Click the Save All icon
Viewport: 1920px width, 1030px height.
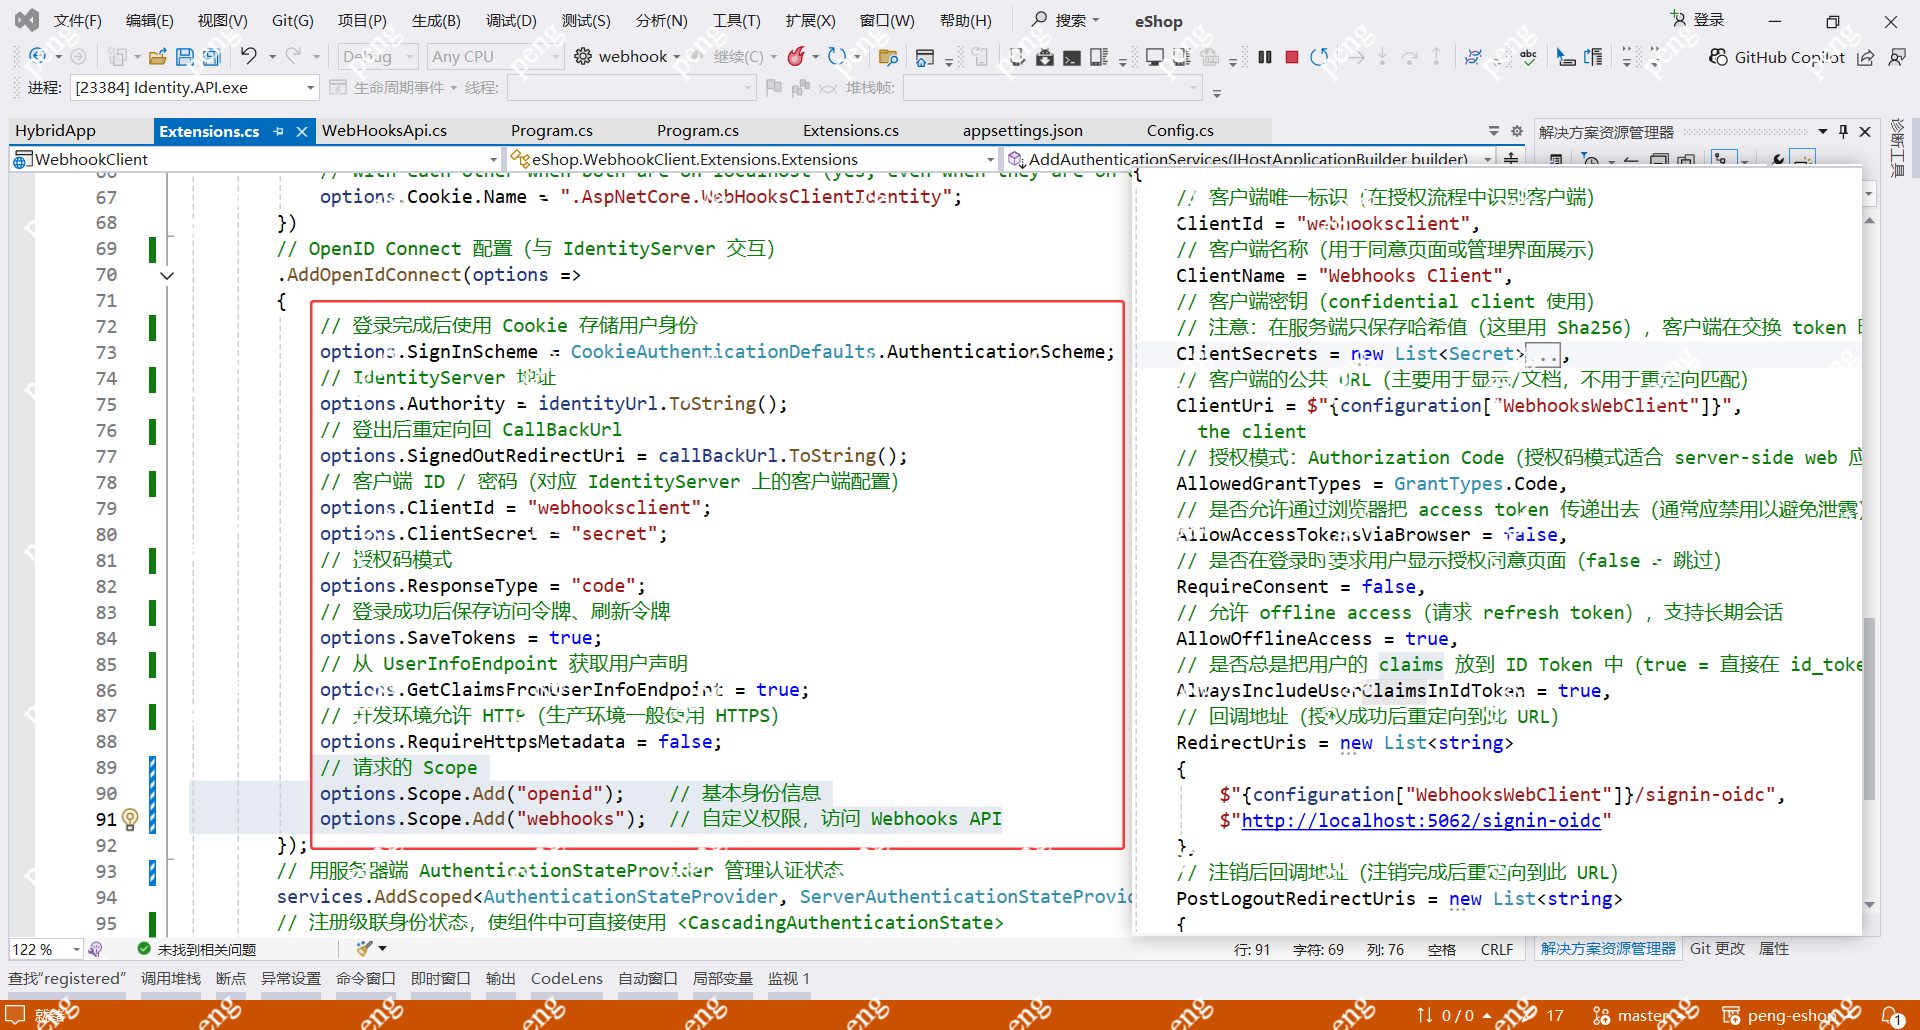pos(211,57)
